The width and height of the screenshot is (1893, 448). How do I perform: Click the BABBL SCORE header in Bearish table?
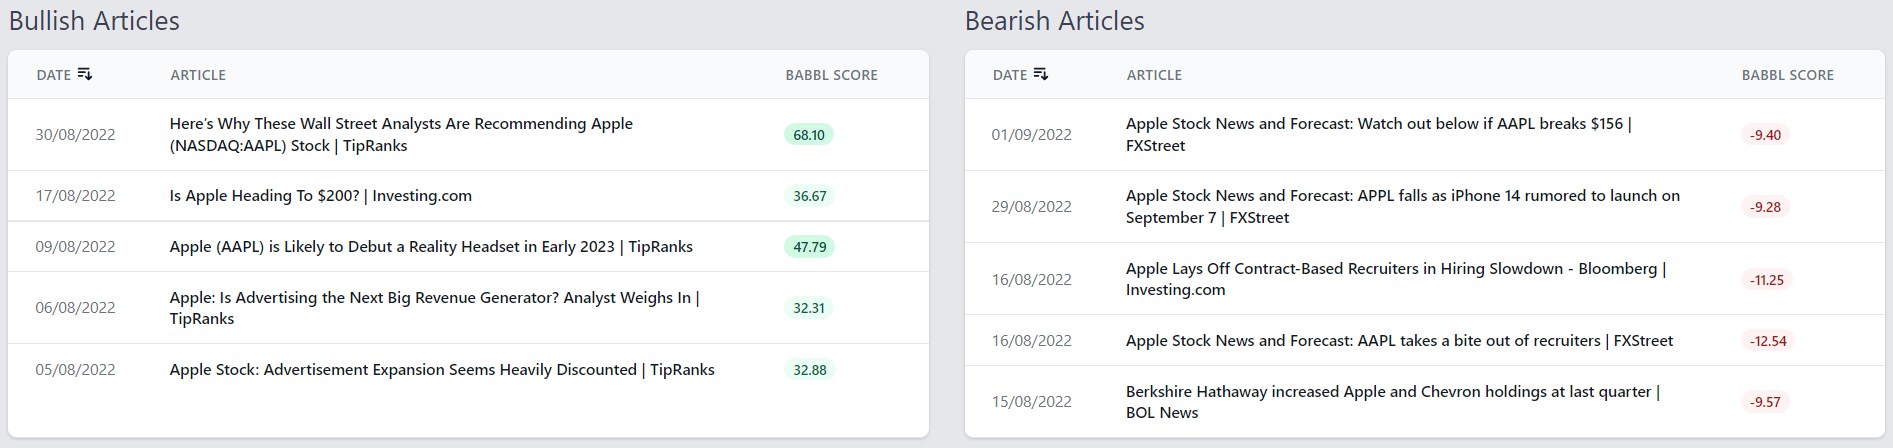[1788, 75]
